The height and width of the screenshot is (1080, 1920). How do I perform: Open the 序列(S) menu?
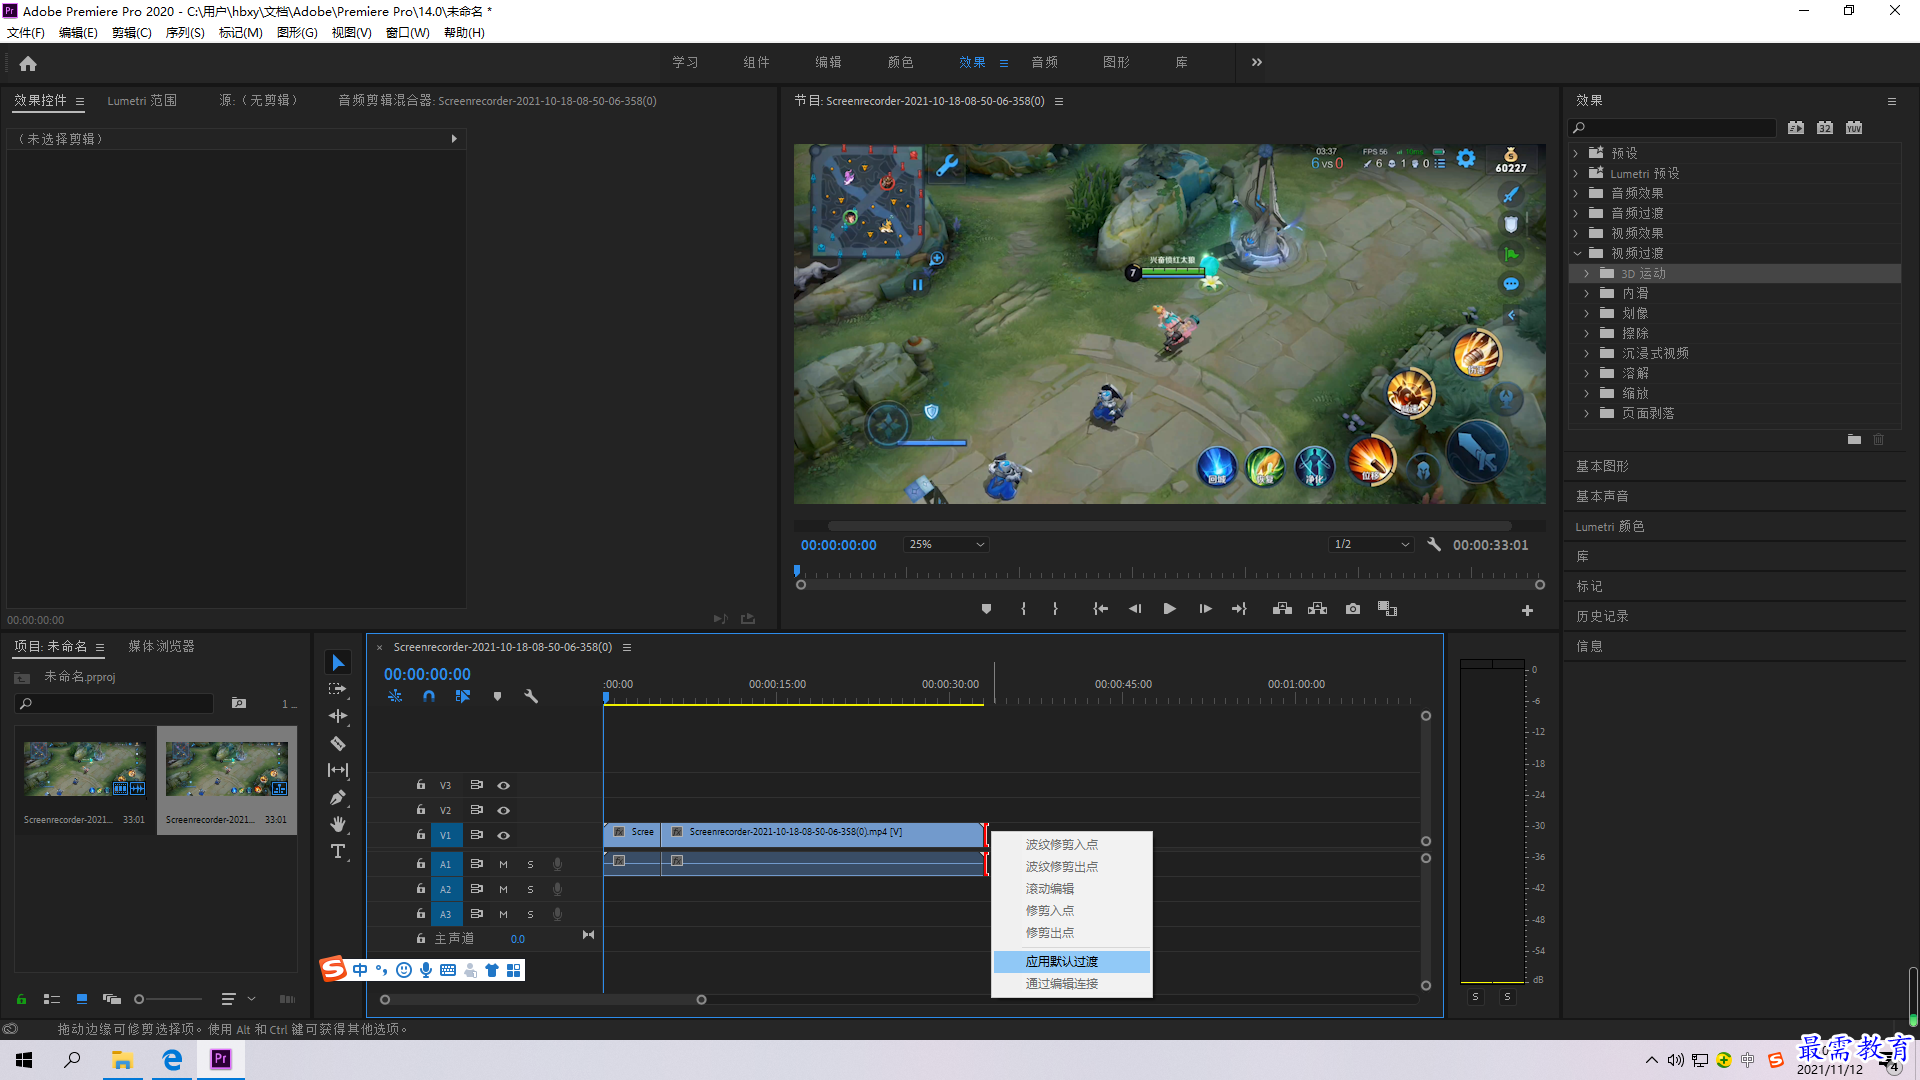185,33
